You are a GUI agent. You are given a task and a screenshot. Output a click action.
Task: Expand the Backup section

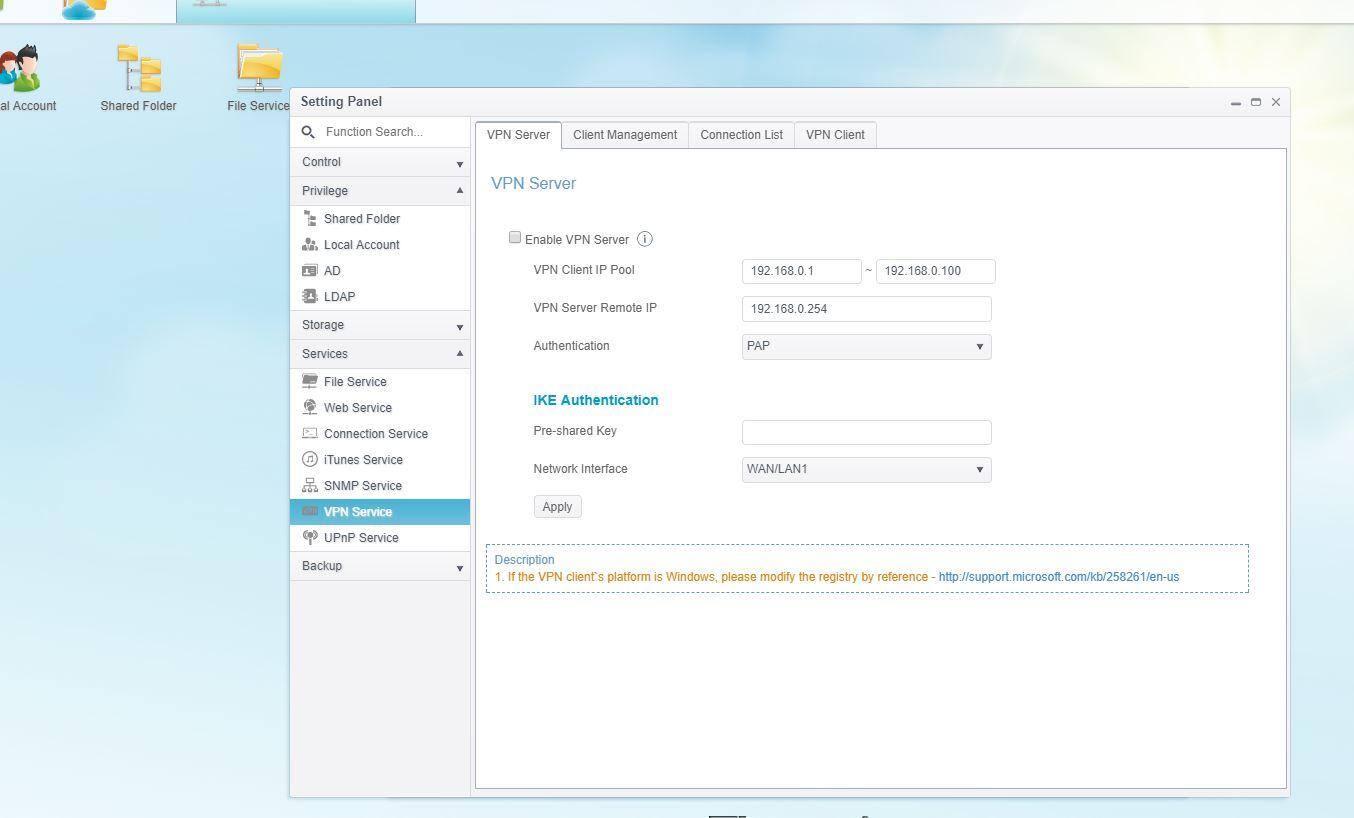(380, 566)
